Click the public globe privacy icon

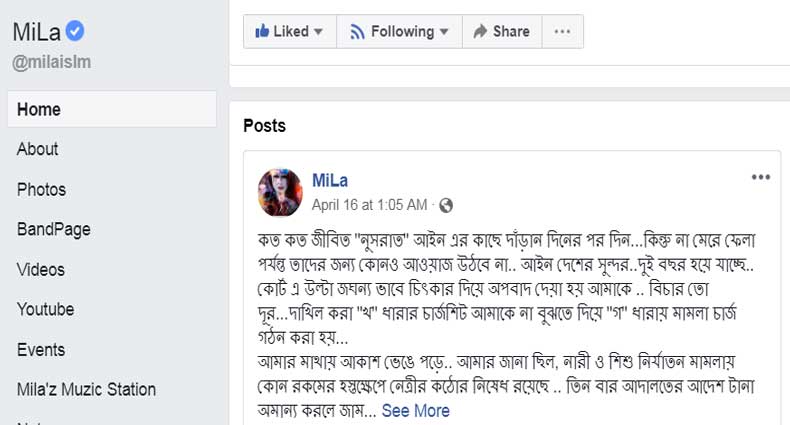446,205
